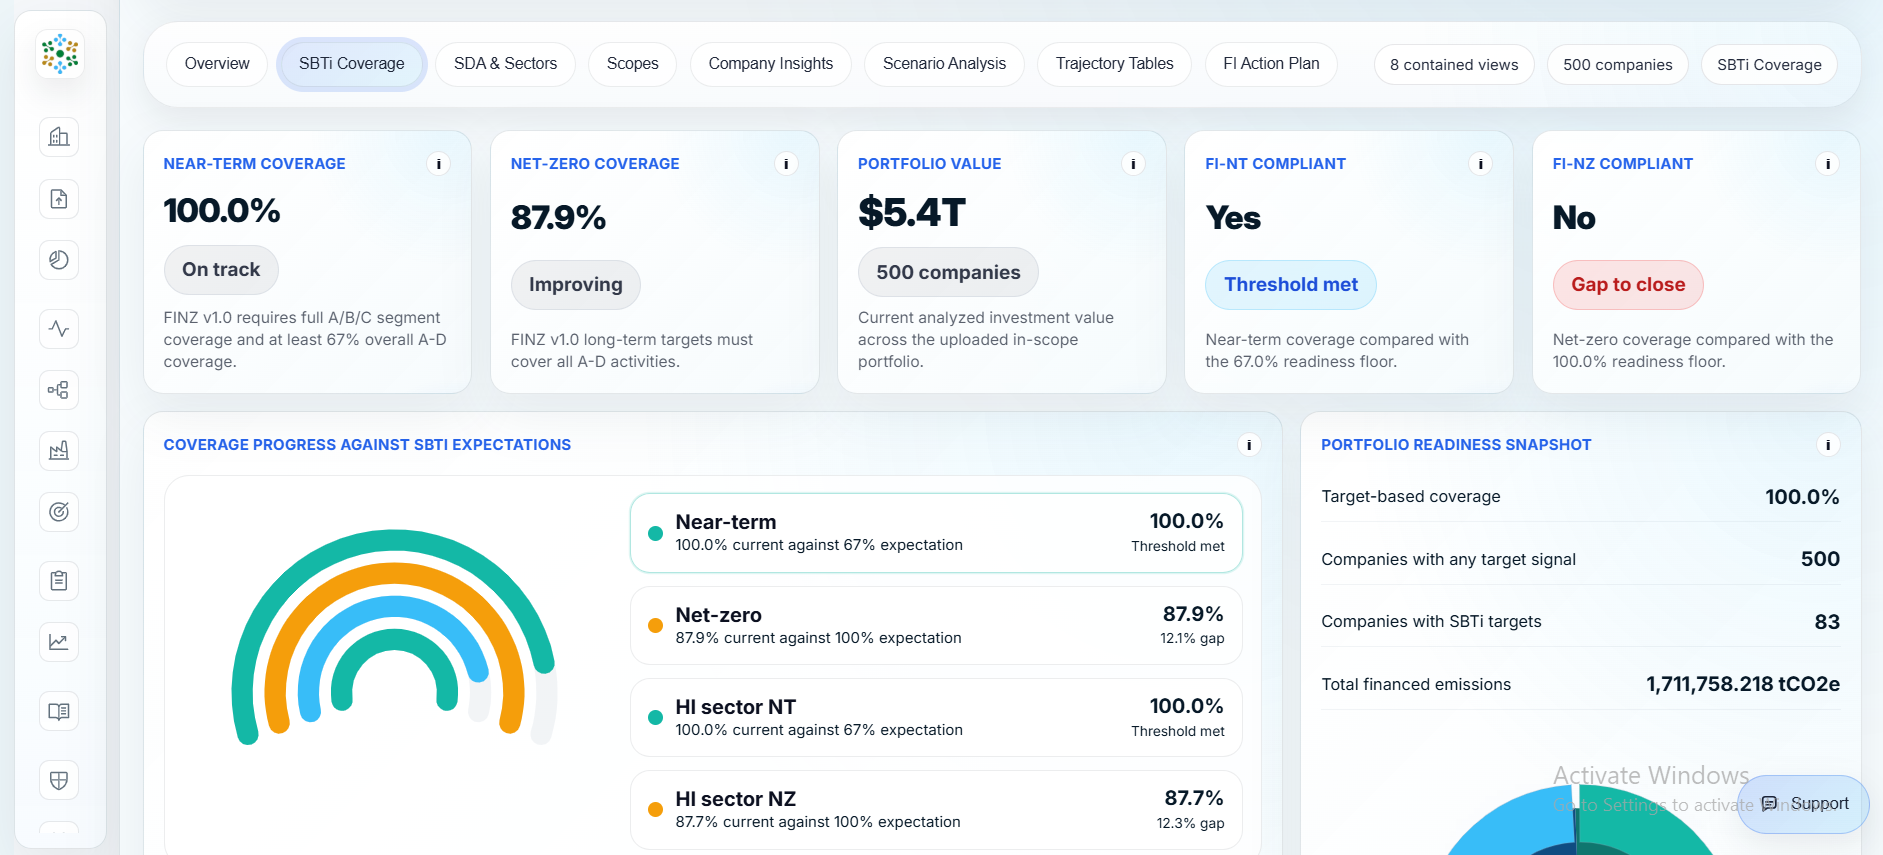
Task: Open the Support chat button
Action: (x=1803, y=804)
